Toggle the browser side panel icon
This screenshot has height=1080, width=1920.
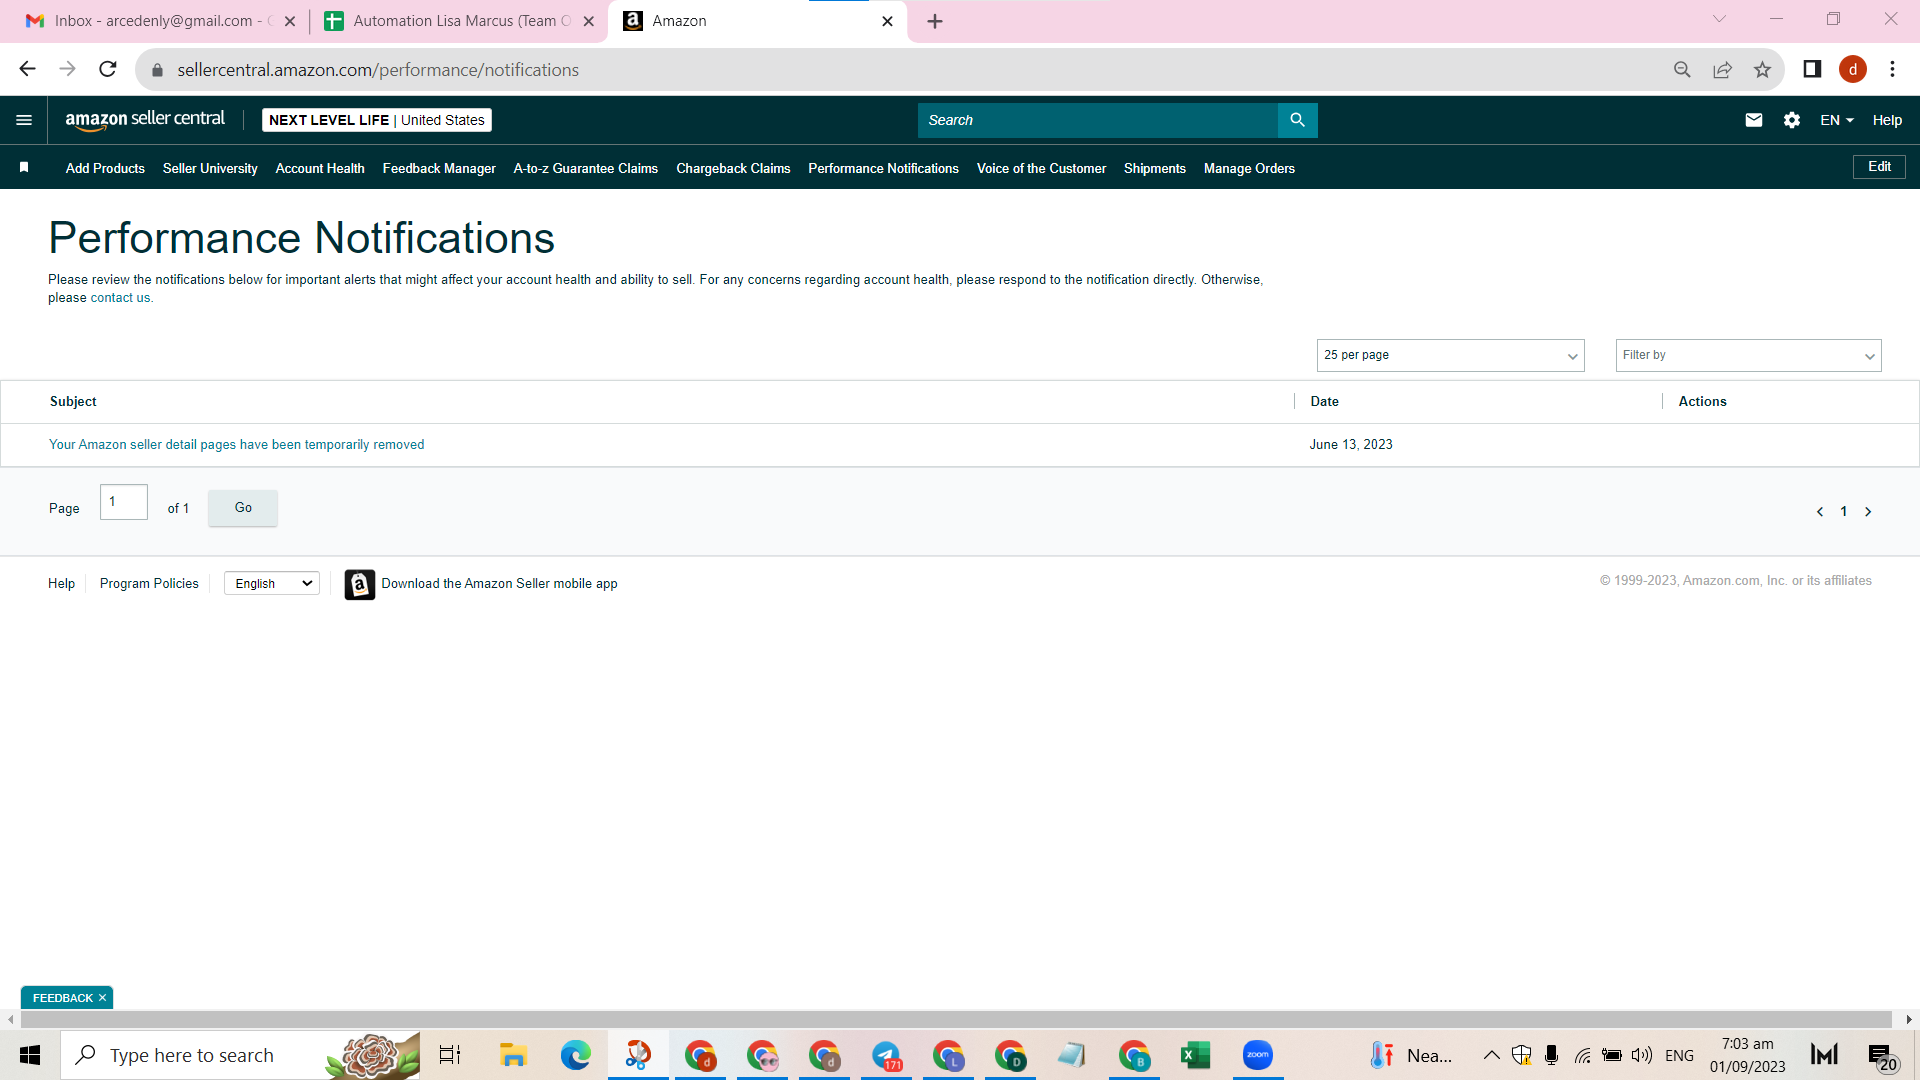pos(1812,69)
